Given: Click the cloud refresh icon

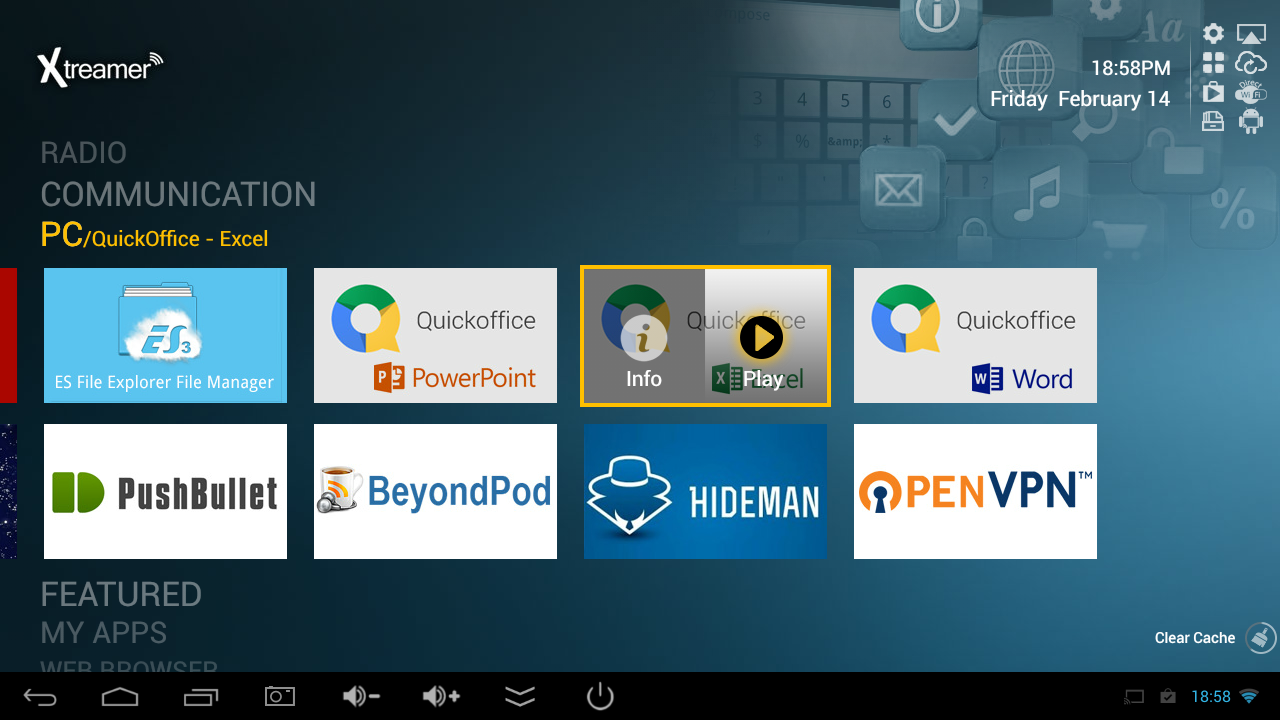Looking at the screenshot, I should point(1251,63).
